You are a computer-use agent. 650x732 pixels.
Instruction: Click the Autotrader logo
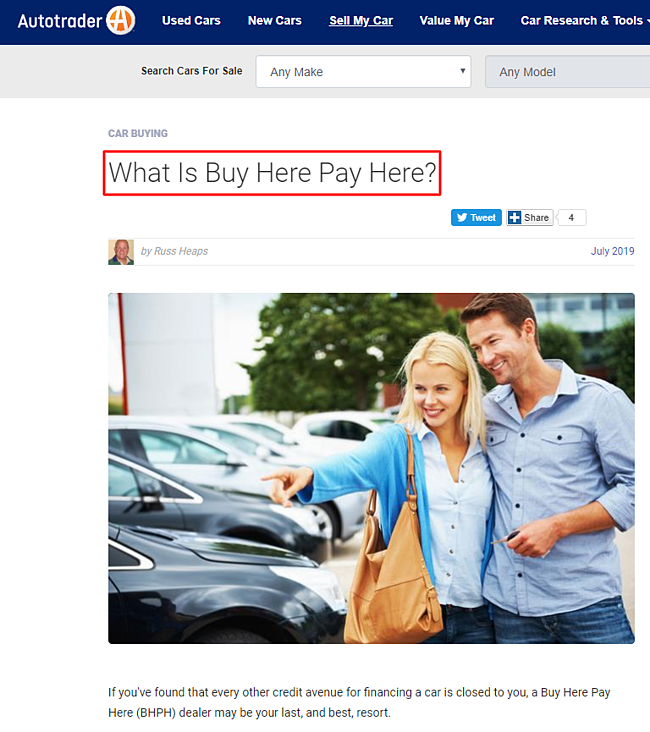tap(76, 21)
